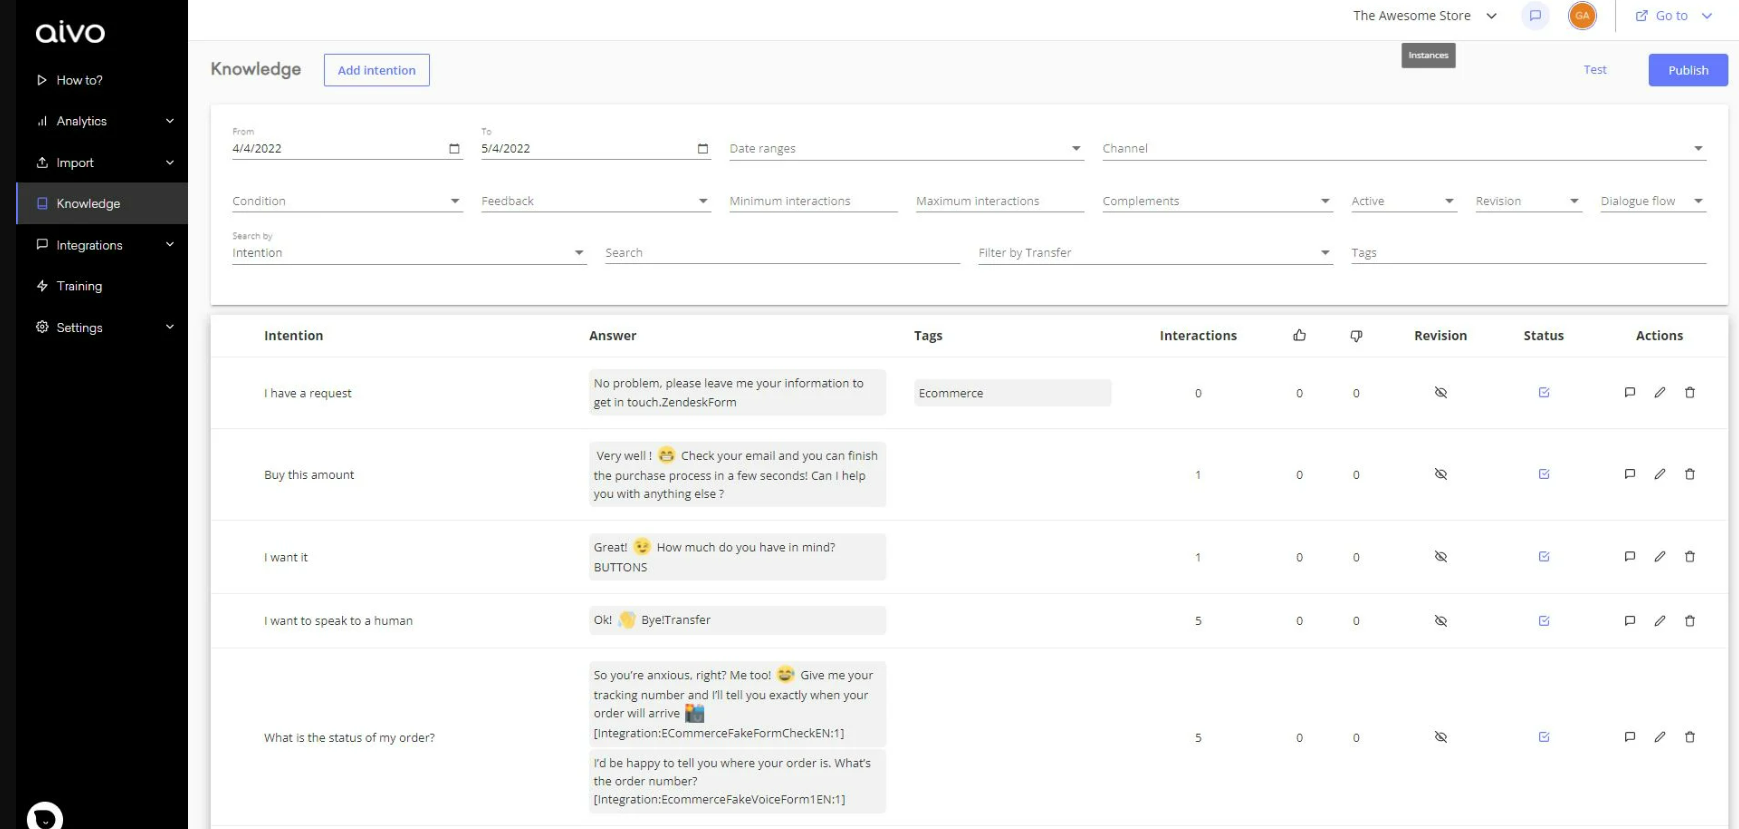Toggle status checkbox for 'I have a request'
This screenshot has height=829, width=1739.
(x=1543, y=393)
